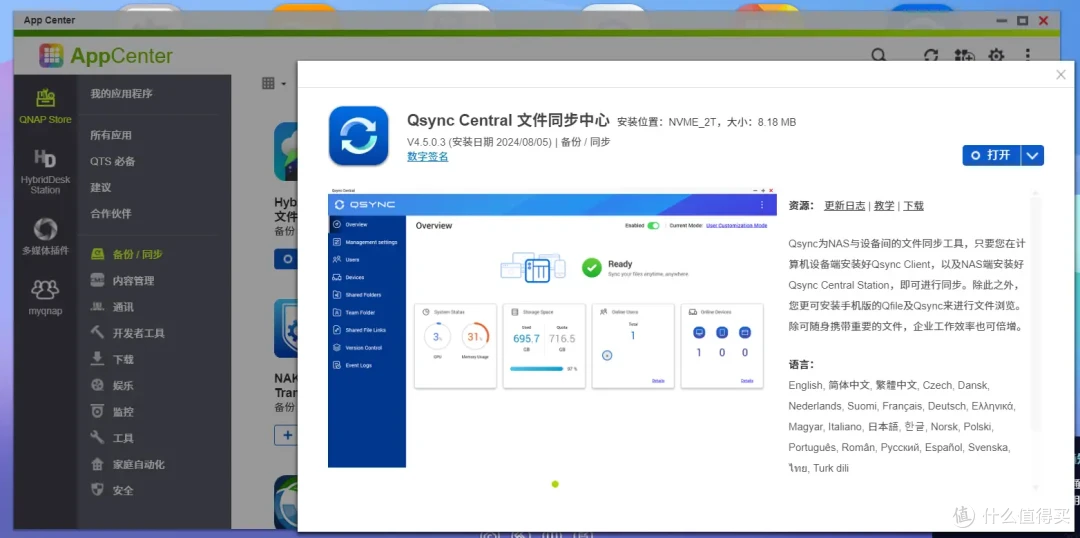Select 我的应用程序 category
This screenshot has height=538, width=1080.
coord(121,94)
